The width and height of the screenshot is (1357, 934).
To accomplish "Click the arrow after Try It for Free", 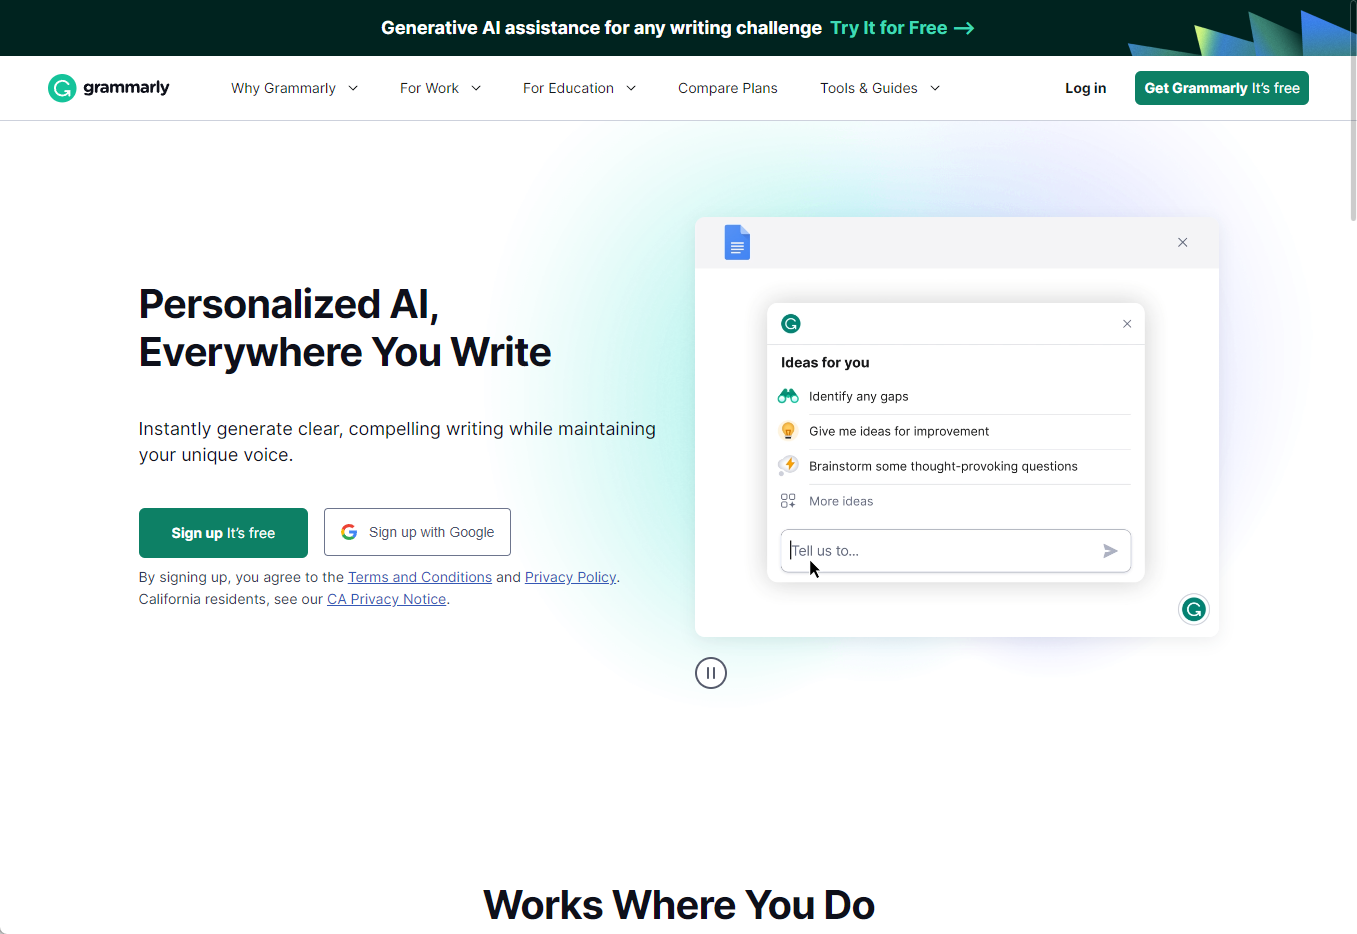I will tap(964, 28).
